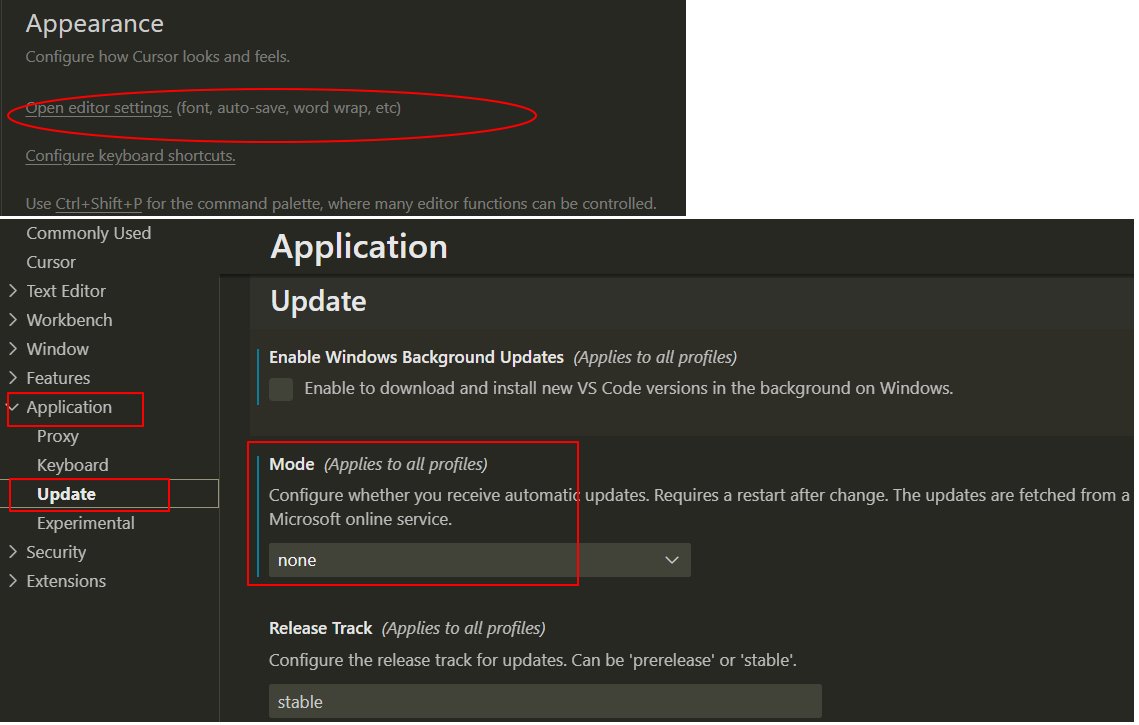Click the Mode setting title
Screen dimensions: 1139x725
[292, 464]
